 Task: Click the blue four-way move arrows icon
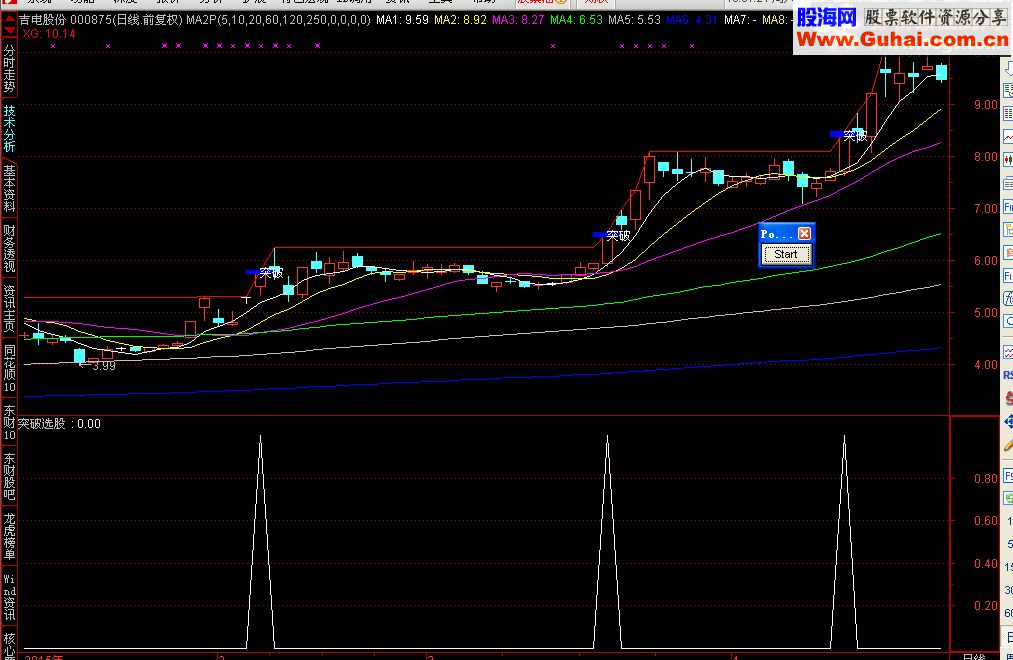pyautogui.click(x=1007, y=422)
